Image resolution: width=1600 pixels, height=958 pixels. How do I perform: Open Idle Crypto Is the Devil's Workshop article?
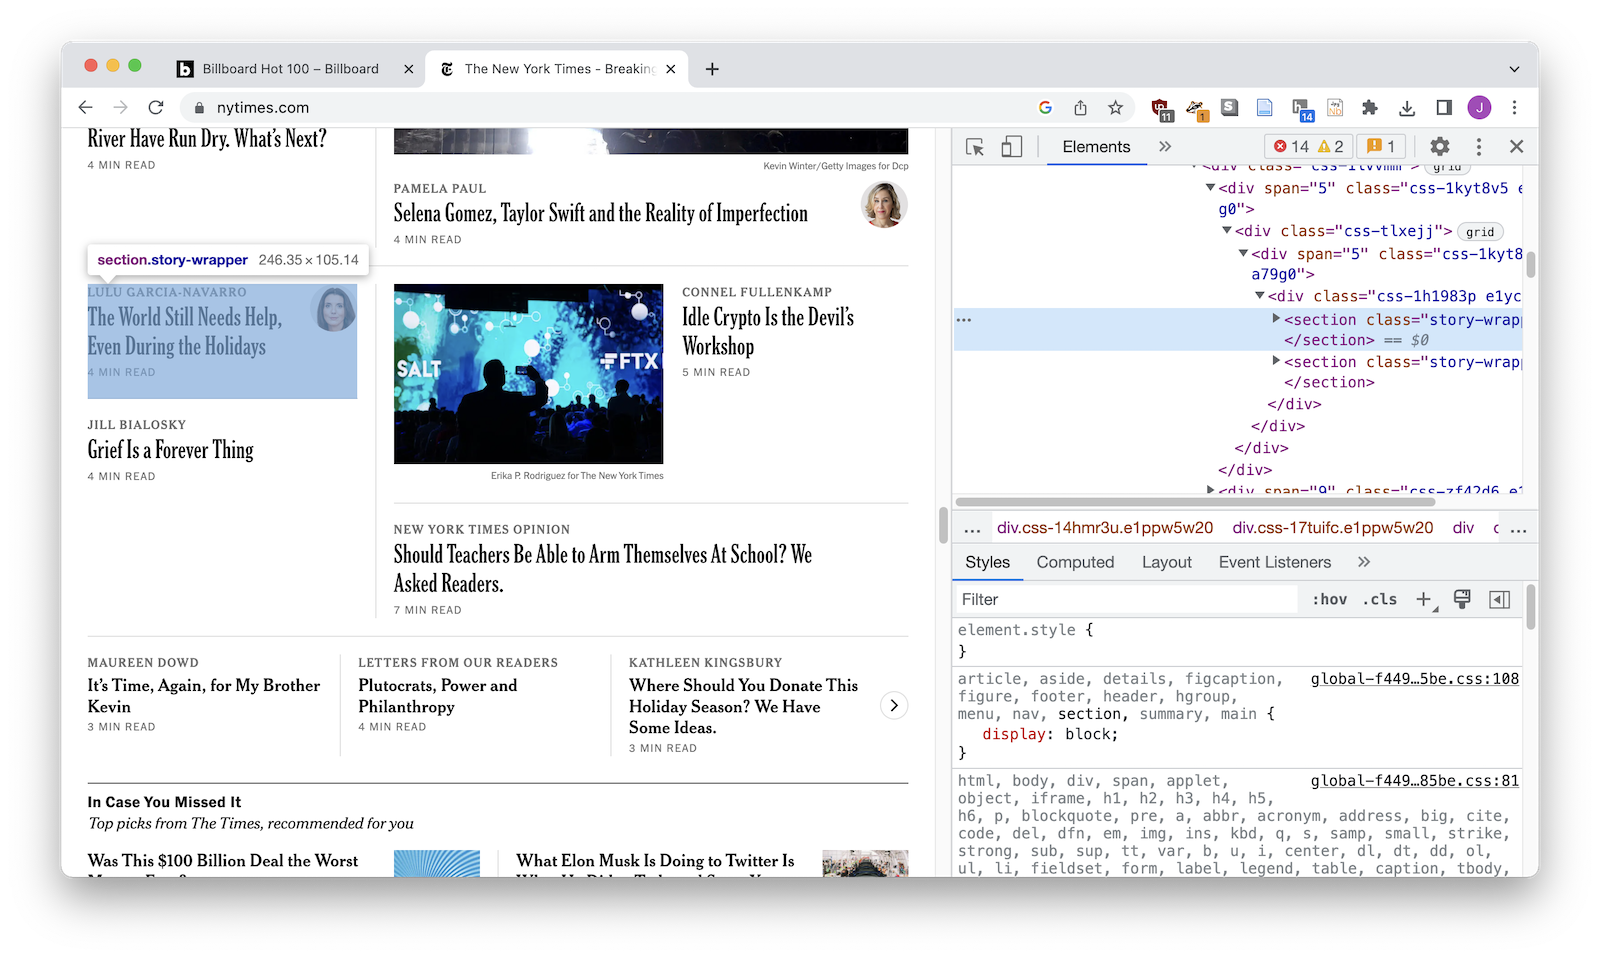pyautogui.click(x=768, y=332)
